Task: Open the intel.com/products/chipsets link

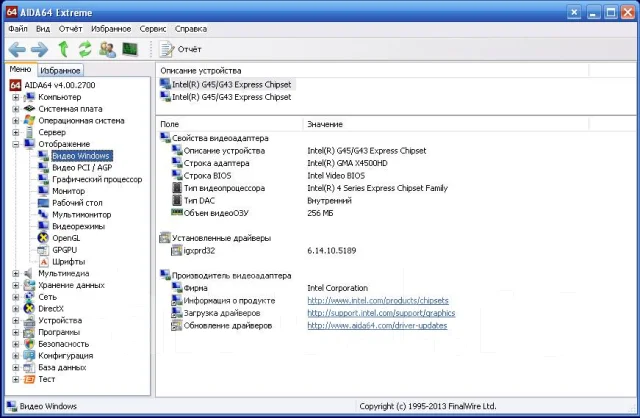Action: 378,301
